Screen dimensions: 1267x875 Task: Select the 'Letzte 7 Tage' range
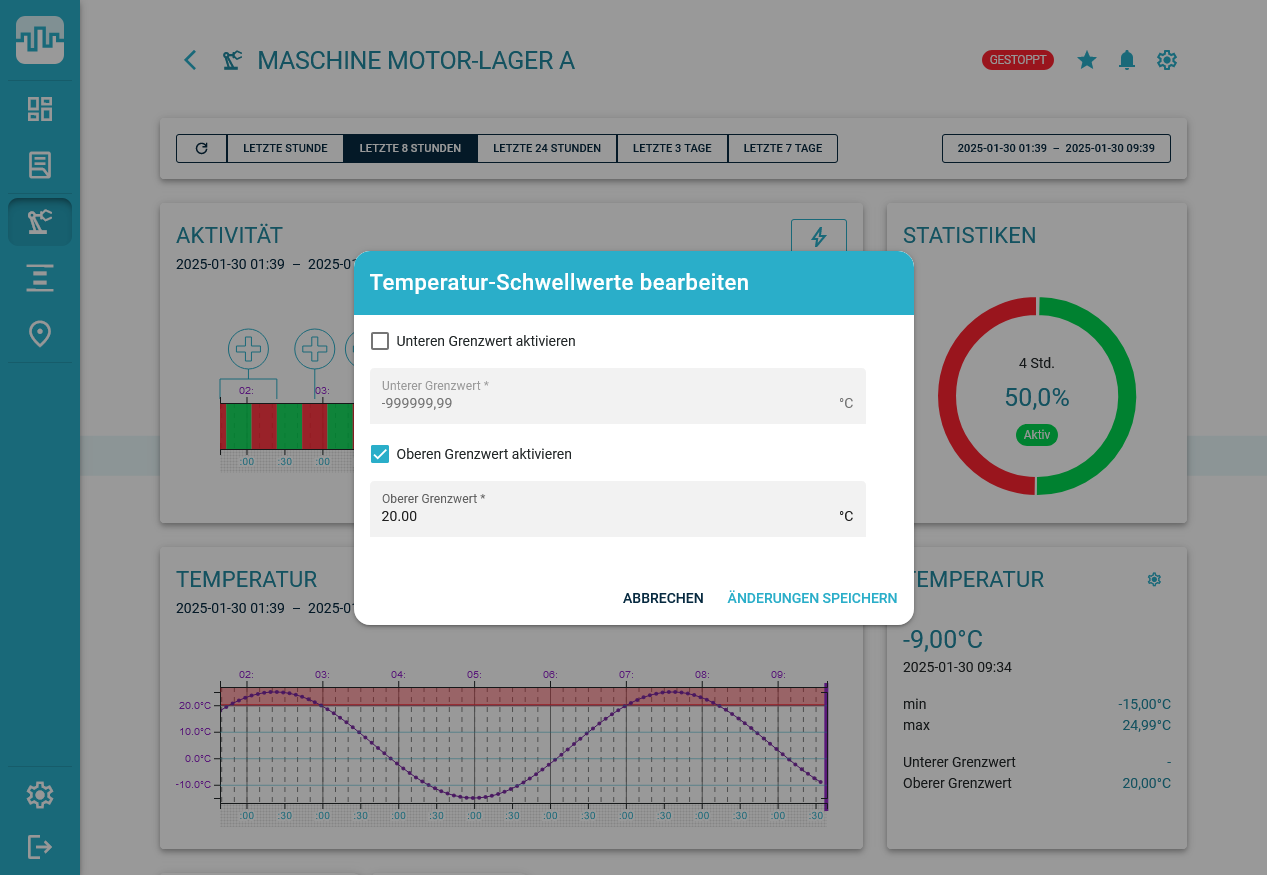click(783, 148)
